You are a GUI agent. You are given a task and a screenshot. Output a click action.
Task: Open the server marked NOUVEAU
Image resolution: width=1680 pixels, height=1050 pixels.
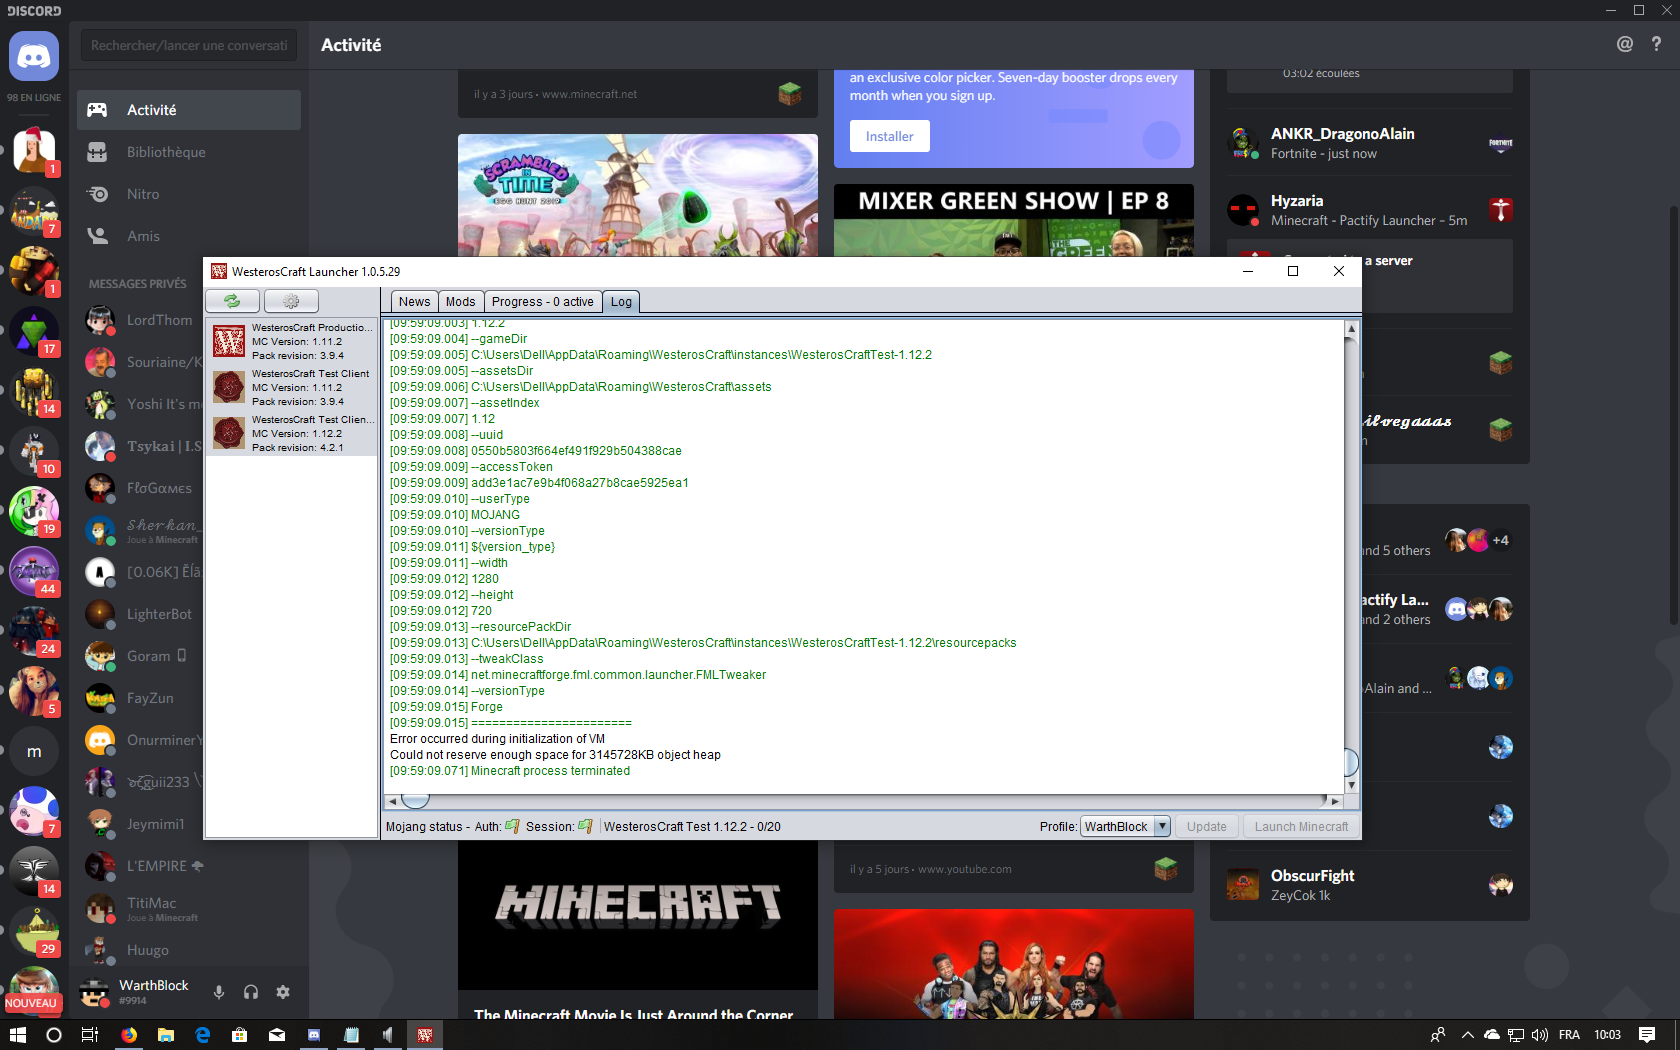point(34,989)
